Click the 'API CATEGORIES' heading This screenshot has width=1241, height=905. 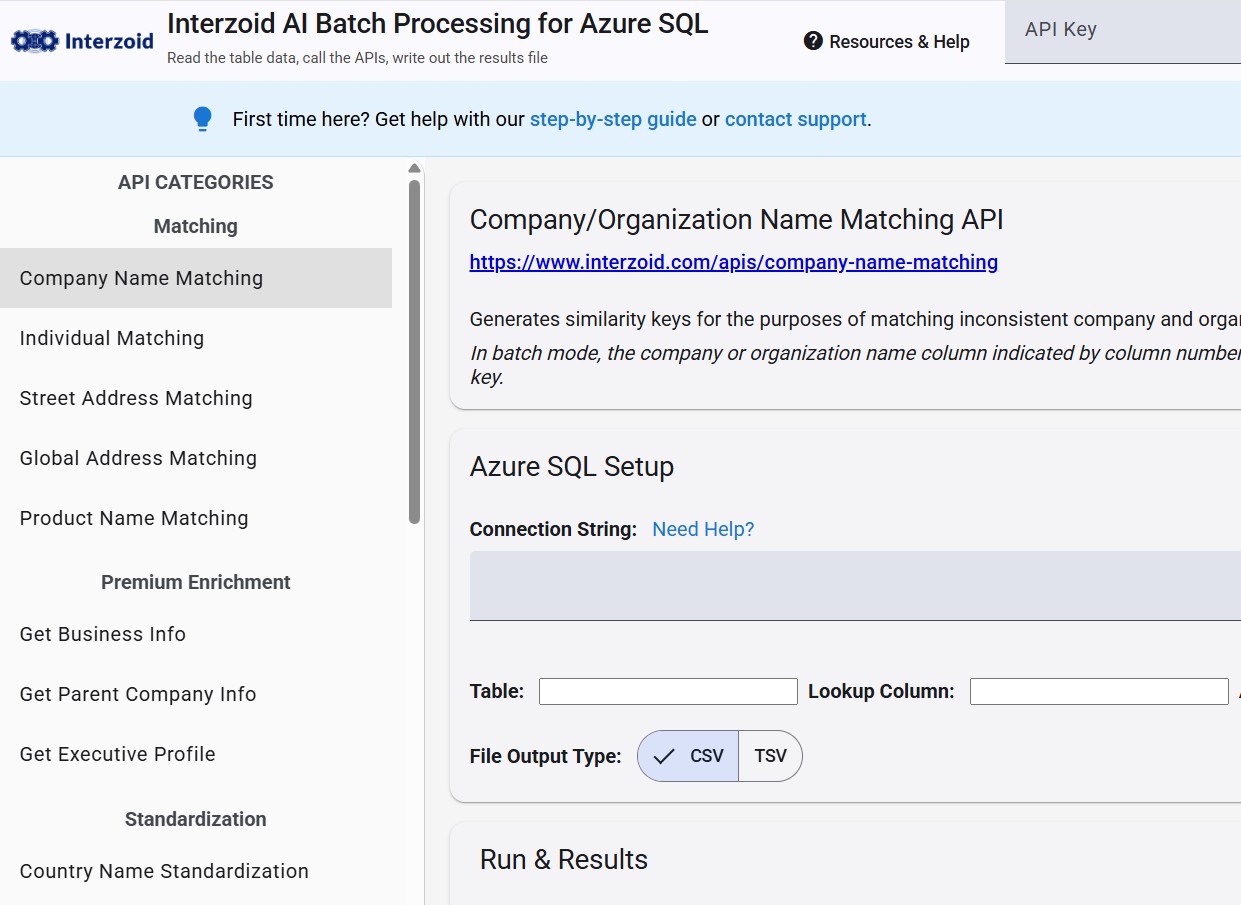pos(196,182)
